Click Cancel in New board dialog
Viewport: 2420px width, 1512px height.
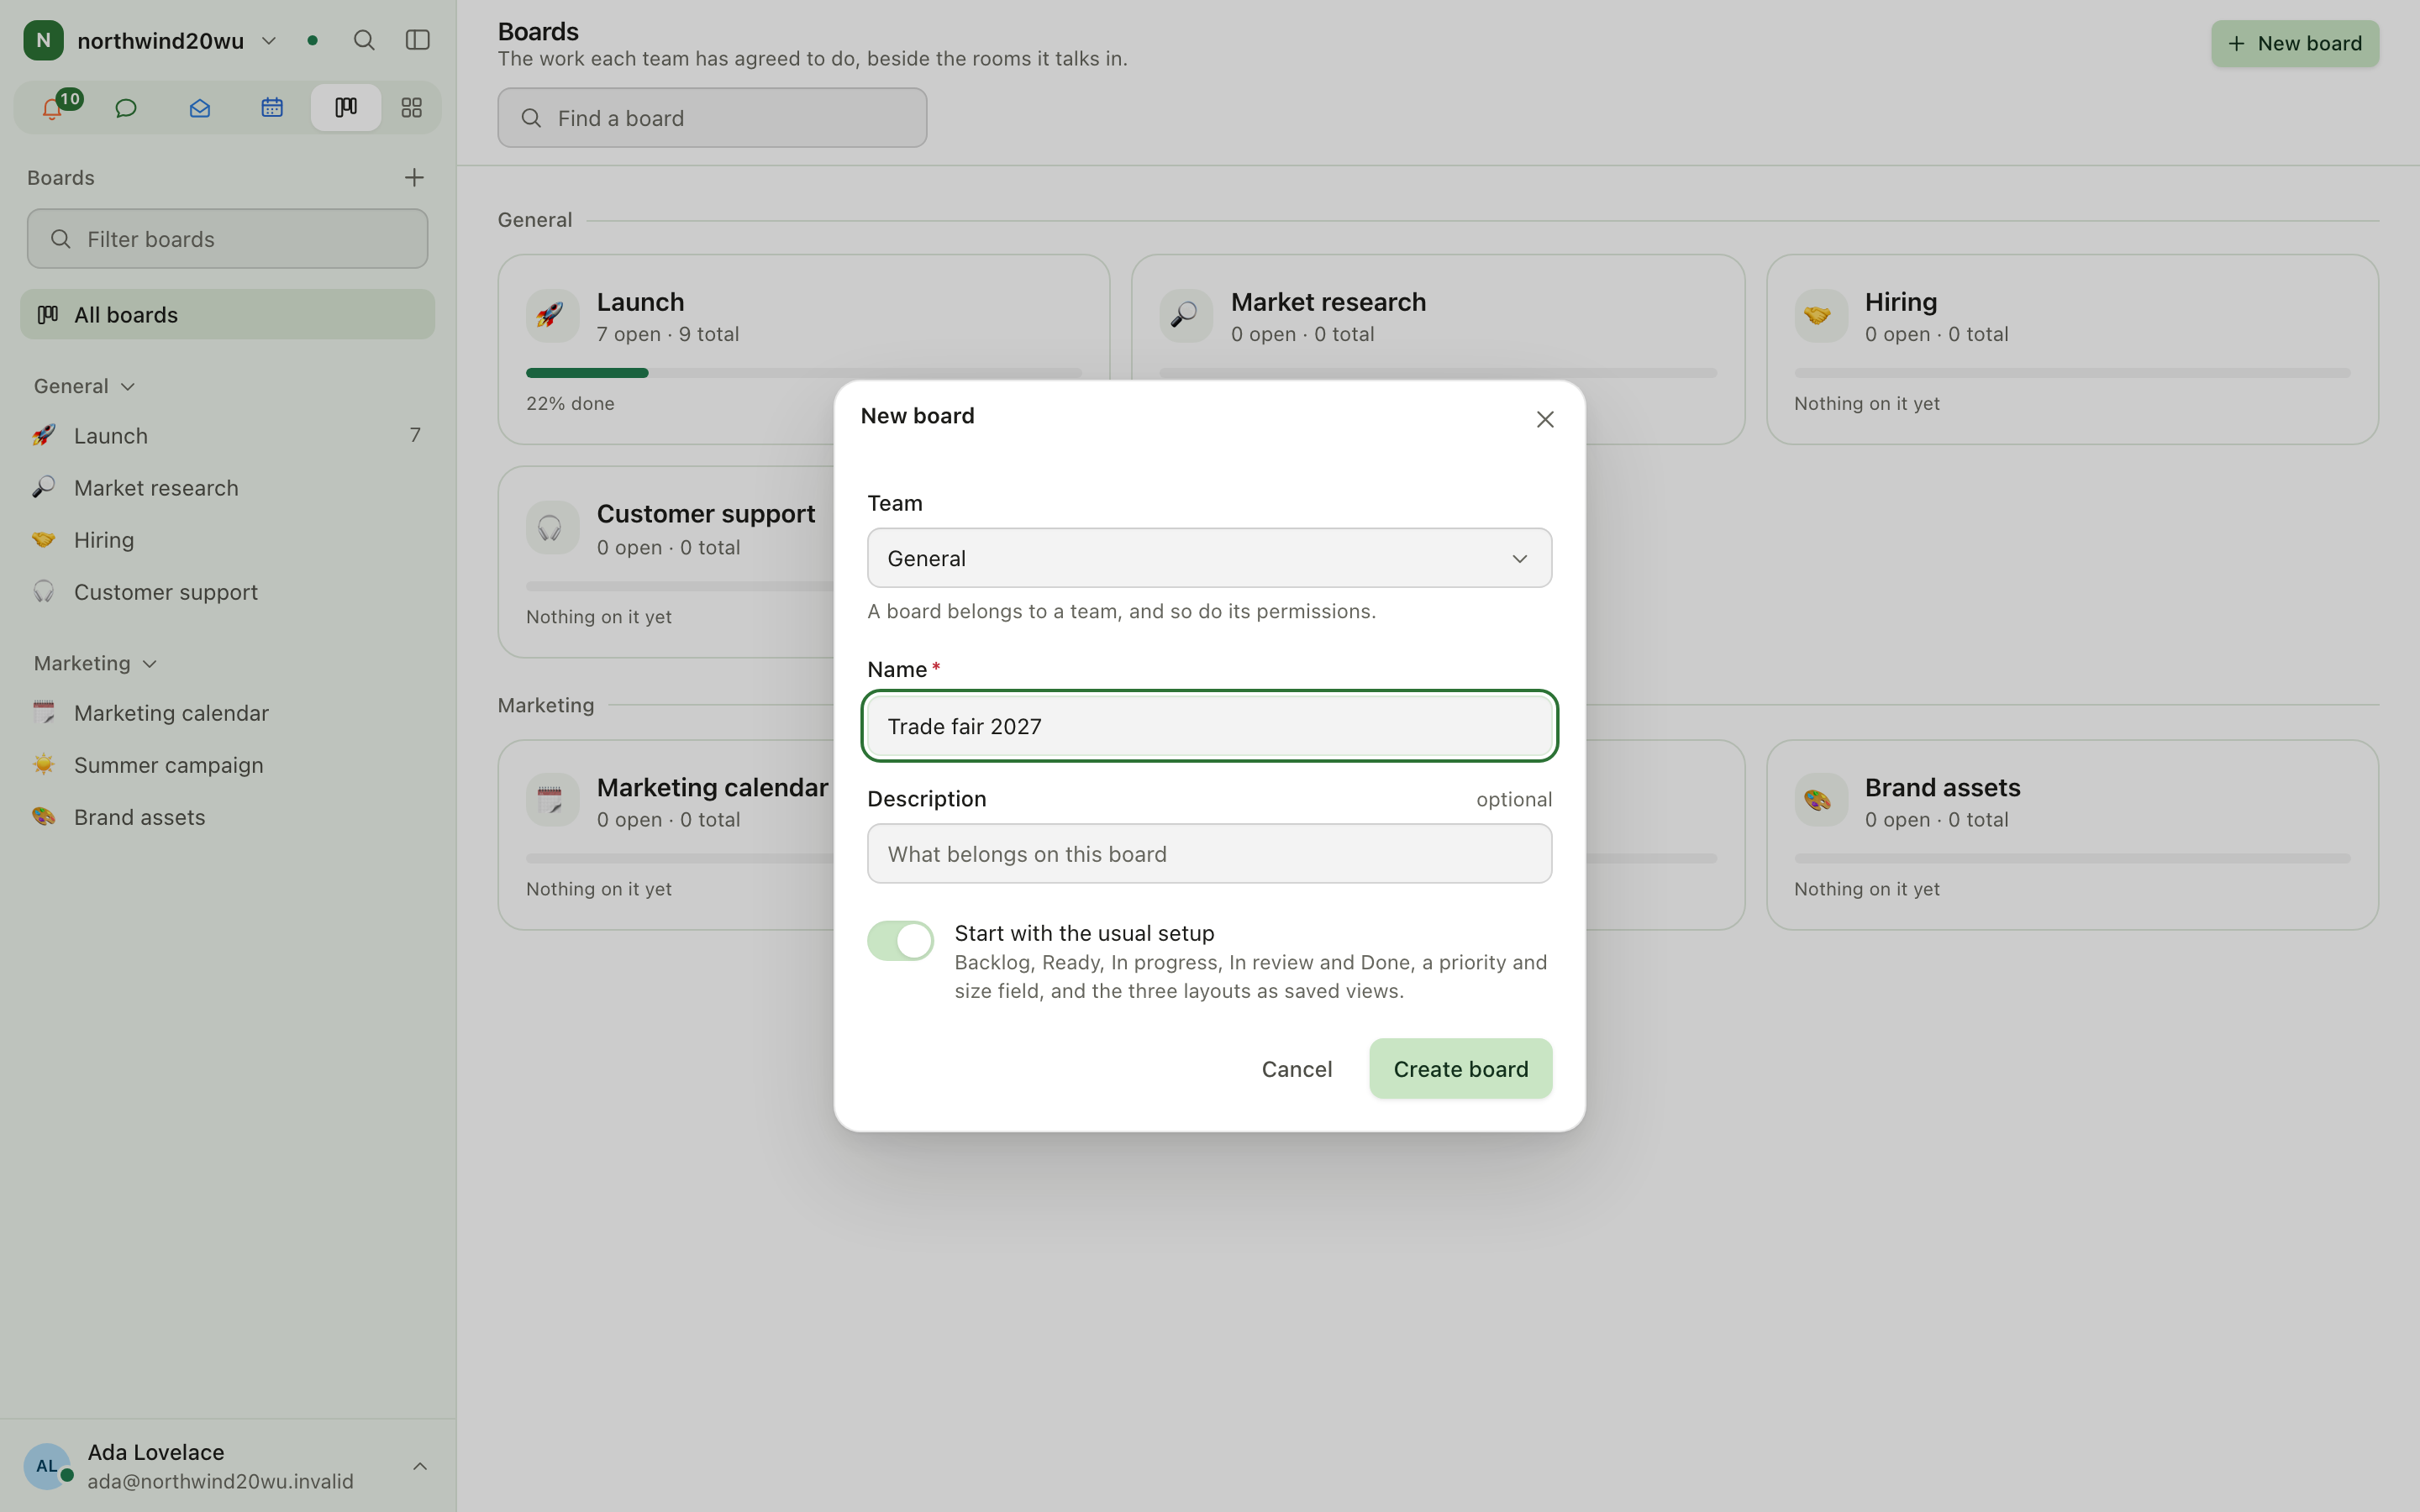tap(1296, 1069)
